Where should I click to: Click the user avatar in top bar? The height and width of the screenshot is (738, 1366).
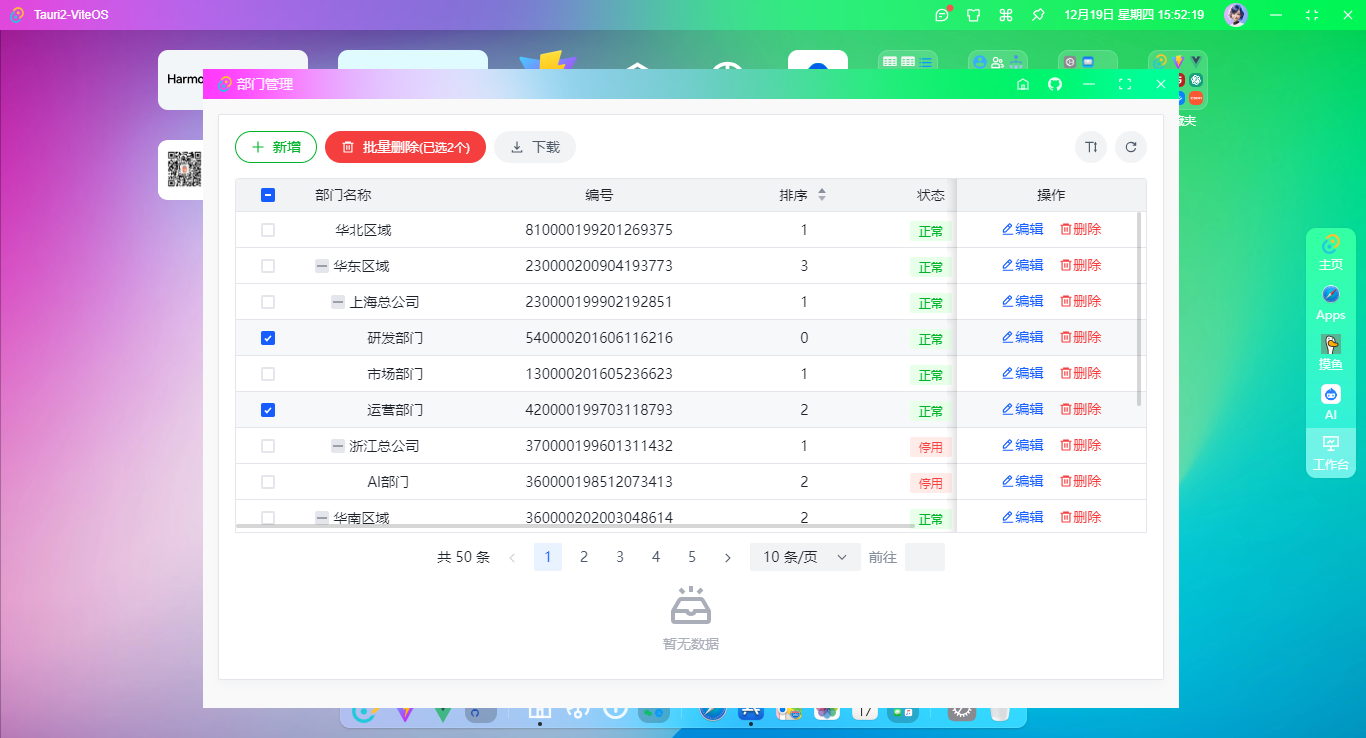1236,15
